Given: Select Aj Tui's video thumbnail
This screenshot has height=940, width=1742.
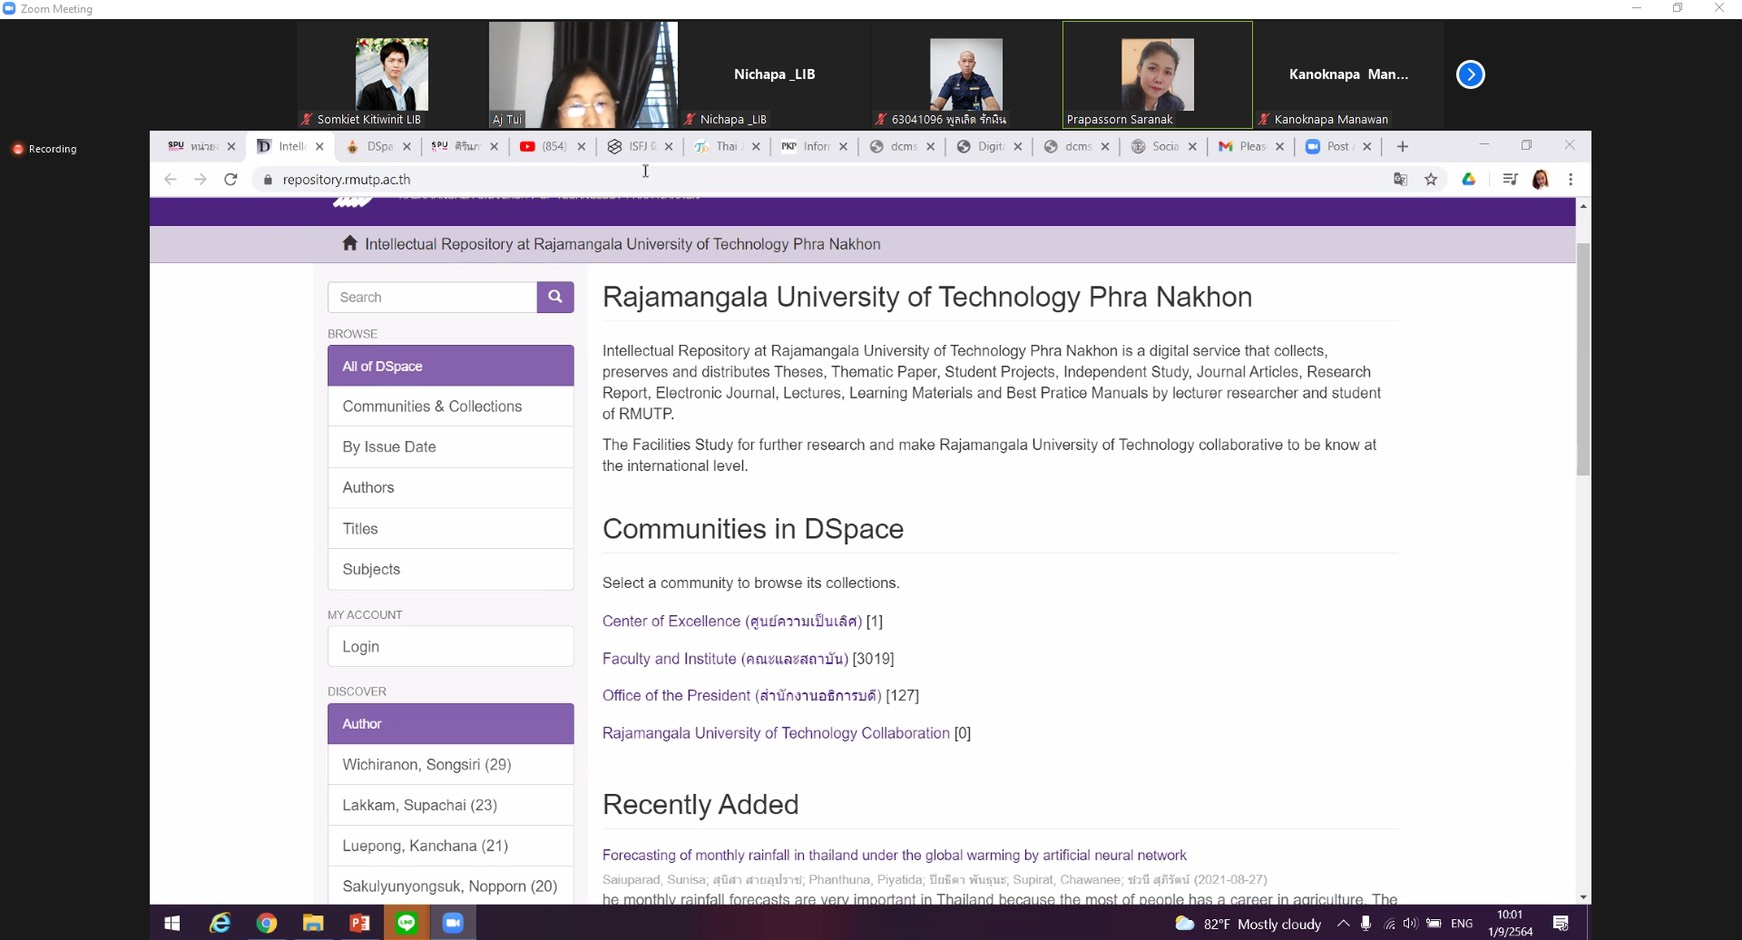Looking at the screenshot, I should pos(583,75).
